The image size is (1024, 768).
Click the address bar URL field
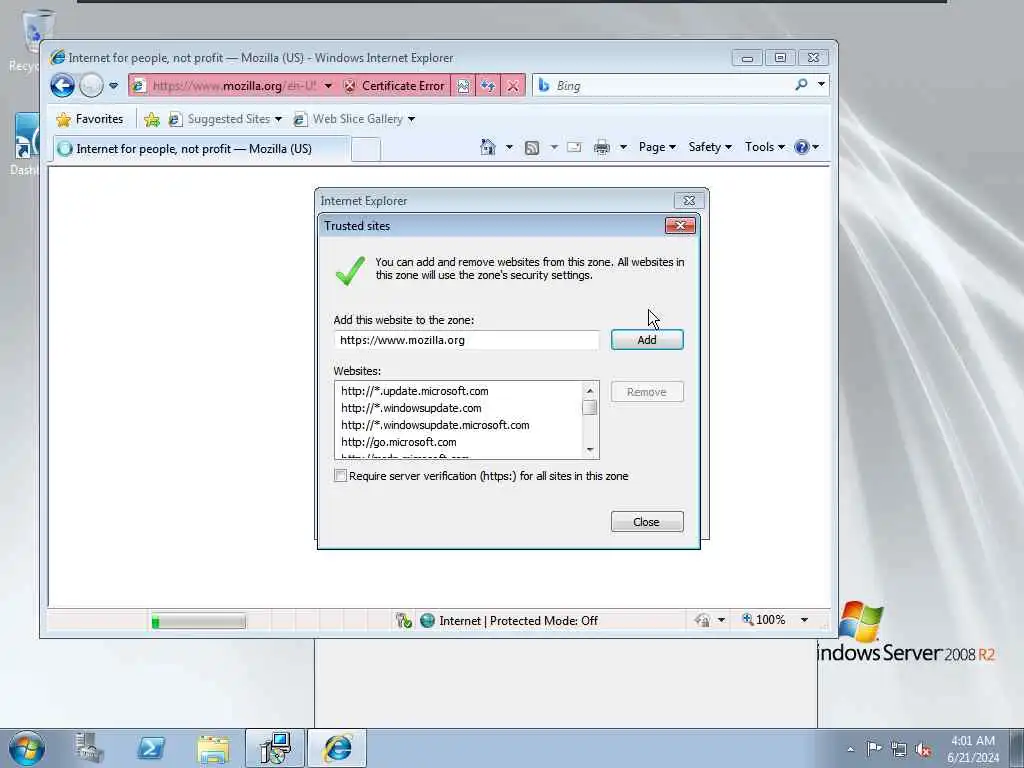[233, 86]
